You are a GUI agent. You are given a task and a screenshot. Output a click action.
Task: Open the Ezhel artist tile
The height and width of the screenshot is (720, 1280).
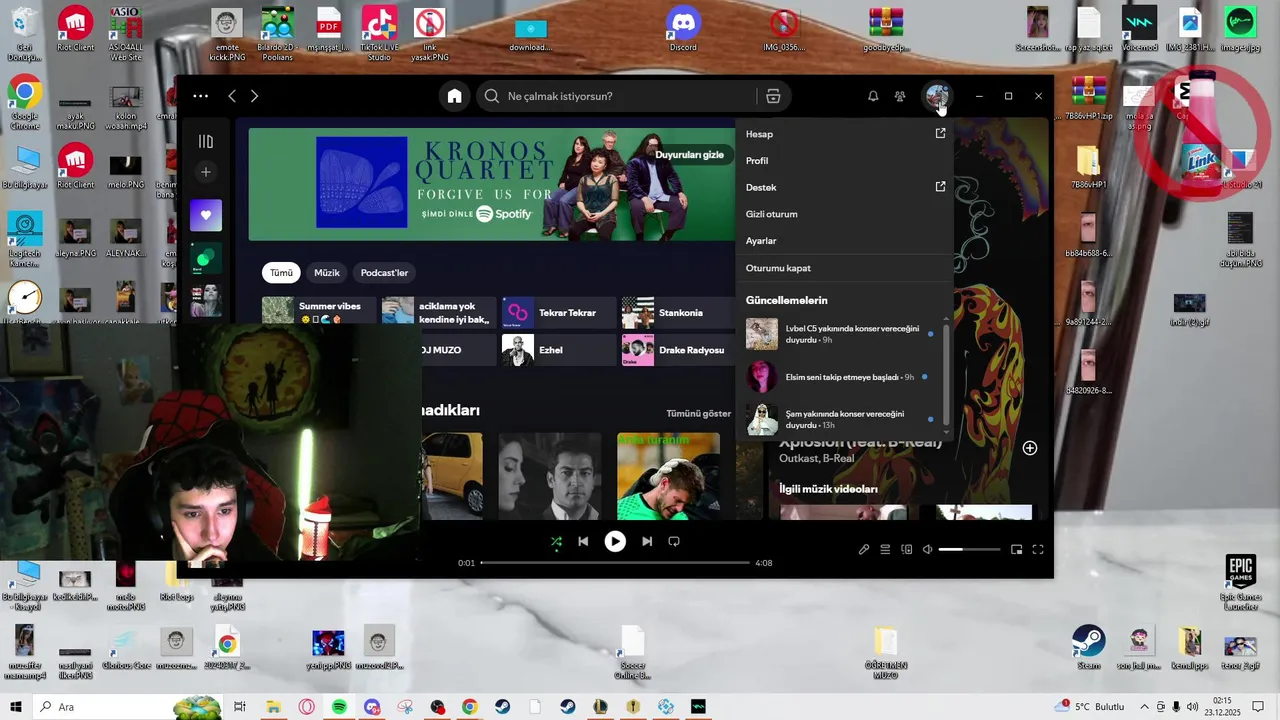tap(559, 350)
